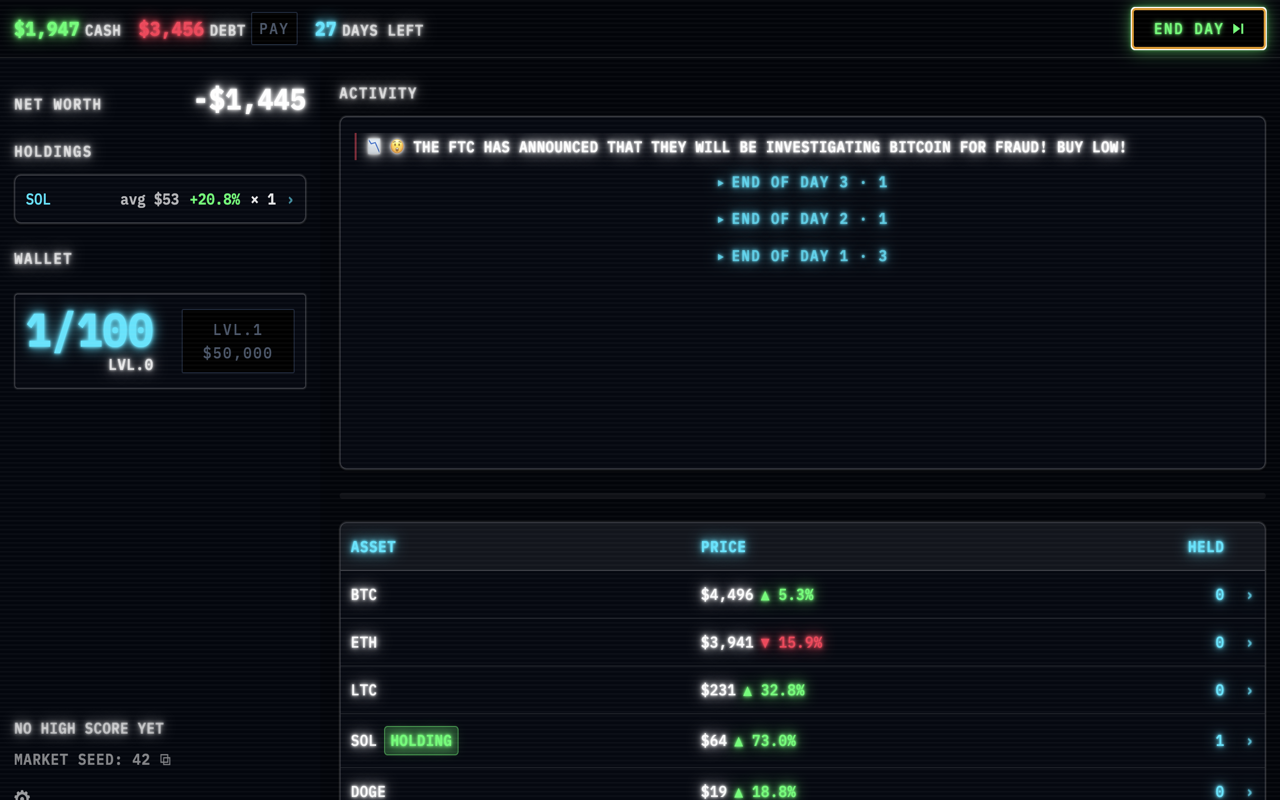The width and height of the screenshot is (1280, 800).
Task: Open LTC row chevron in asset table
Action: 1249,690
